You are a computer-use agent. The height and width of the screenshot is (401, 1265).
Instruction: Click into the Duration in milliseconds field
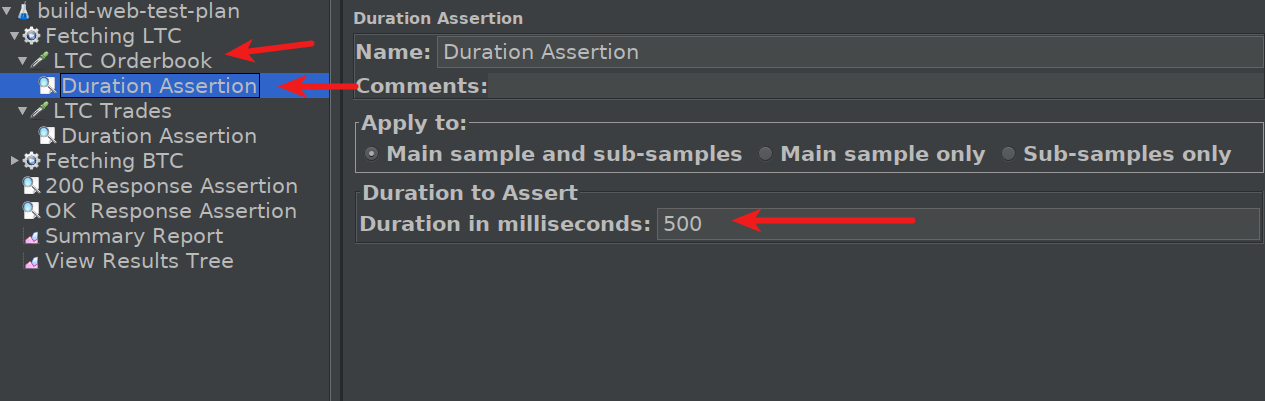(x=958, y=224)
